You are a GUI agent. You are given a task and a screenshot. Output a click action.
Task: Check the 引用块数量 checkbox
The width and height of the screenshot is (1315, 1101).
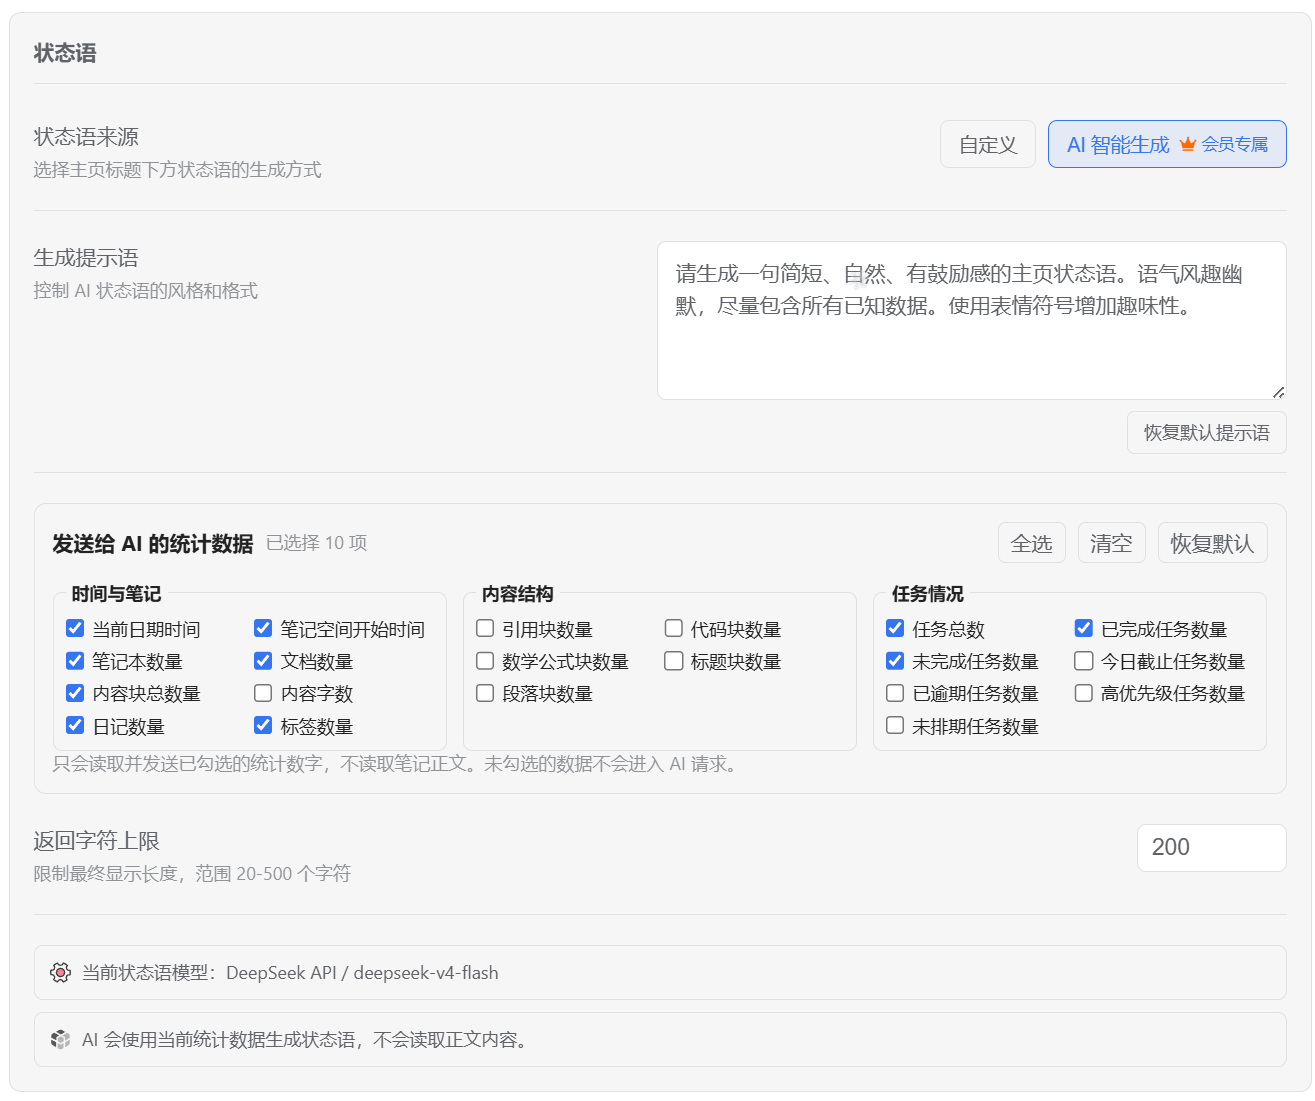click(485, 628)
